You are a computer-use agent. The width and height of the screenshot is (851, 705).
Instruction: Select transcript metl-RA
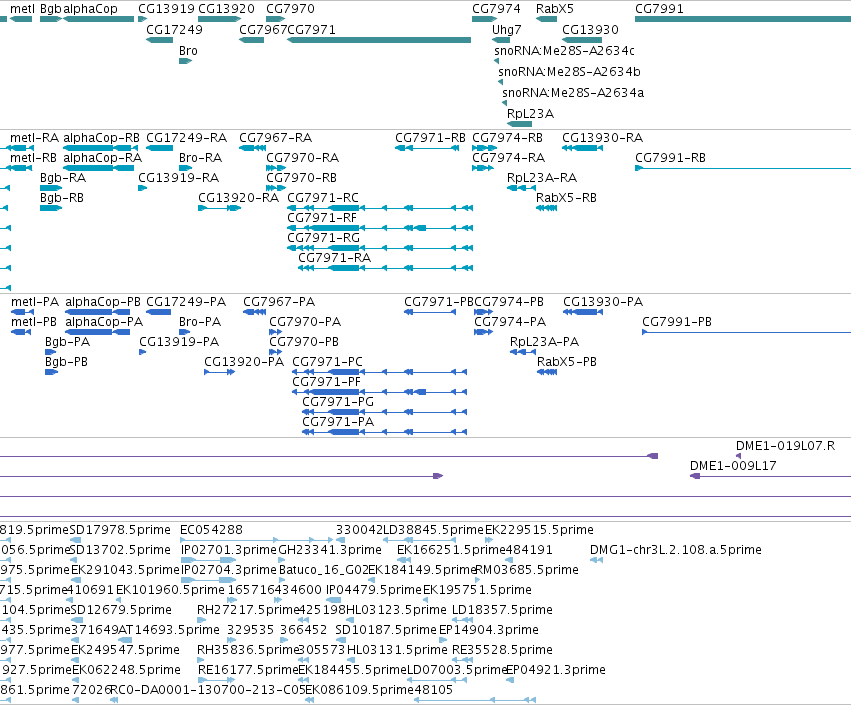click(34, 138)
